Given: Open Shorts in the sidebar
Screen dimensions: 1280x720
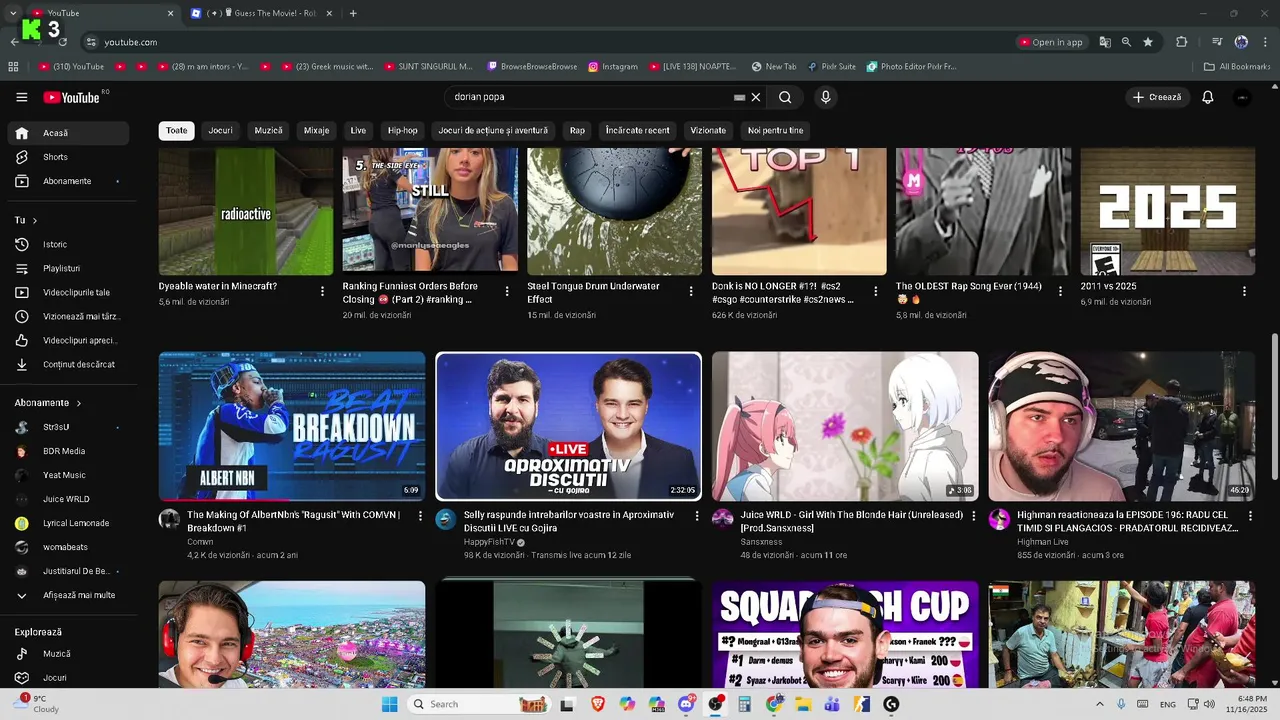Looking at the screenshot, I should pos(69,157).
